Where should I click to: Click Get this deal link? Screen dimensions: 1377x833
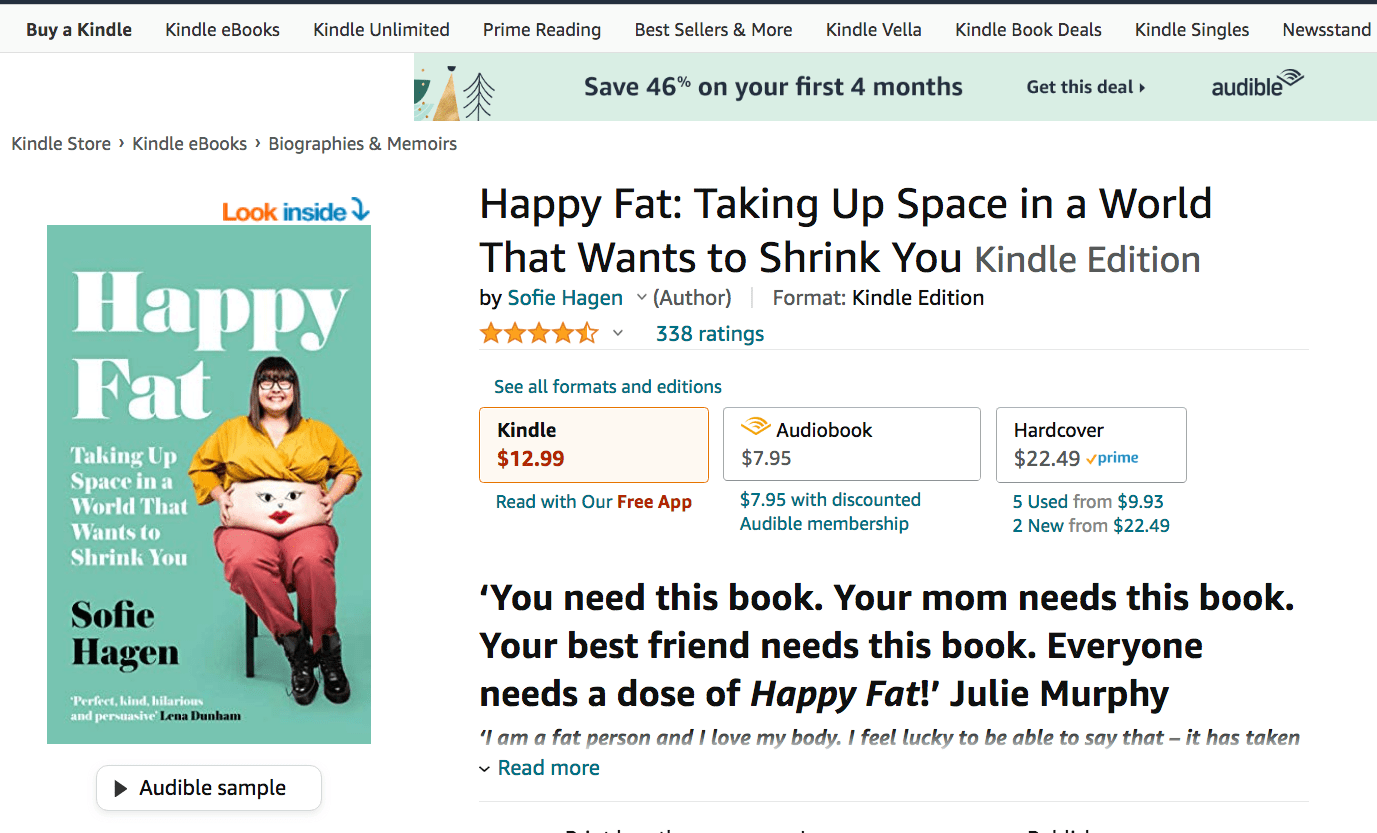point(1086,87)
